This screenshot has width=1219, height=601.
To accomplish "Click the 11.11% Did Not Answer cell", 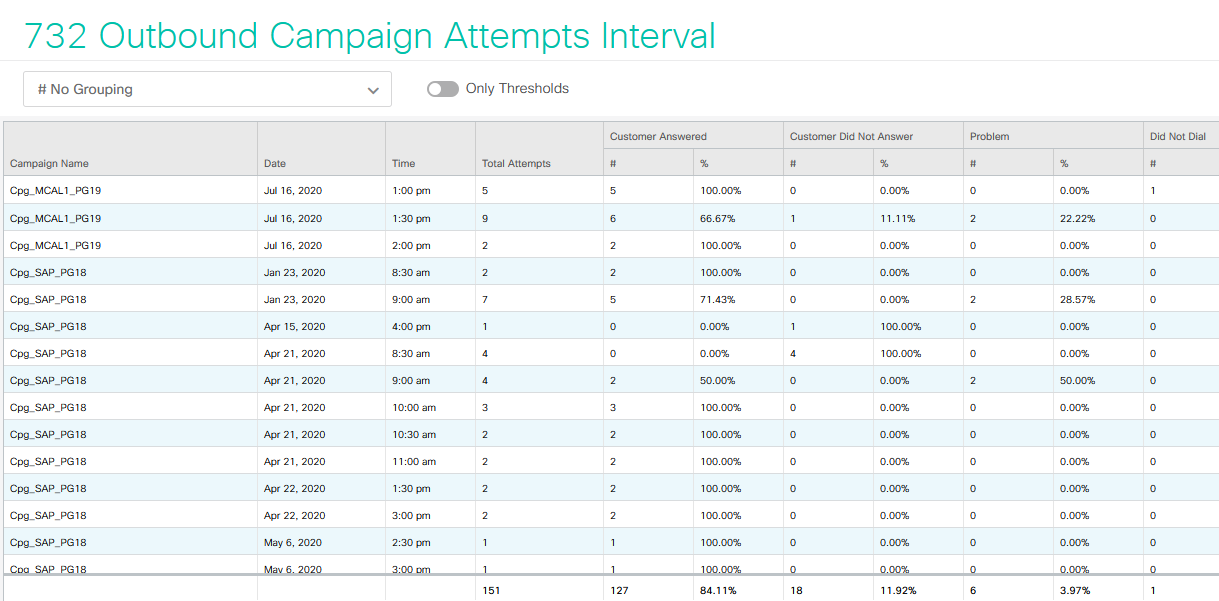I will tap(896, 218).
